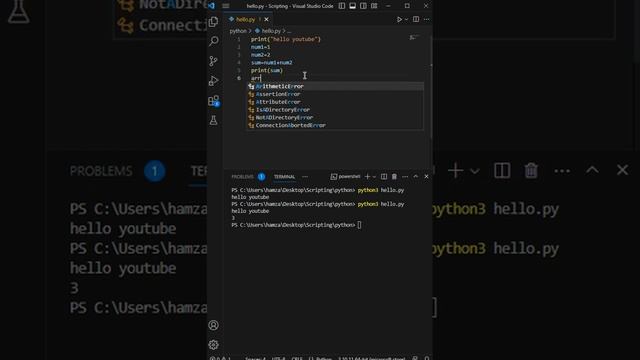
Task: Select ArithmeticError suggestion
Action: pos(336,86)
